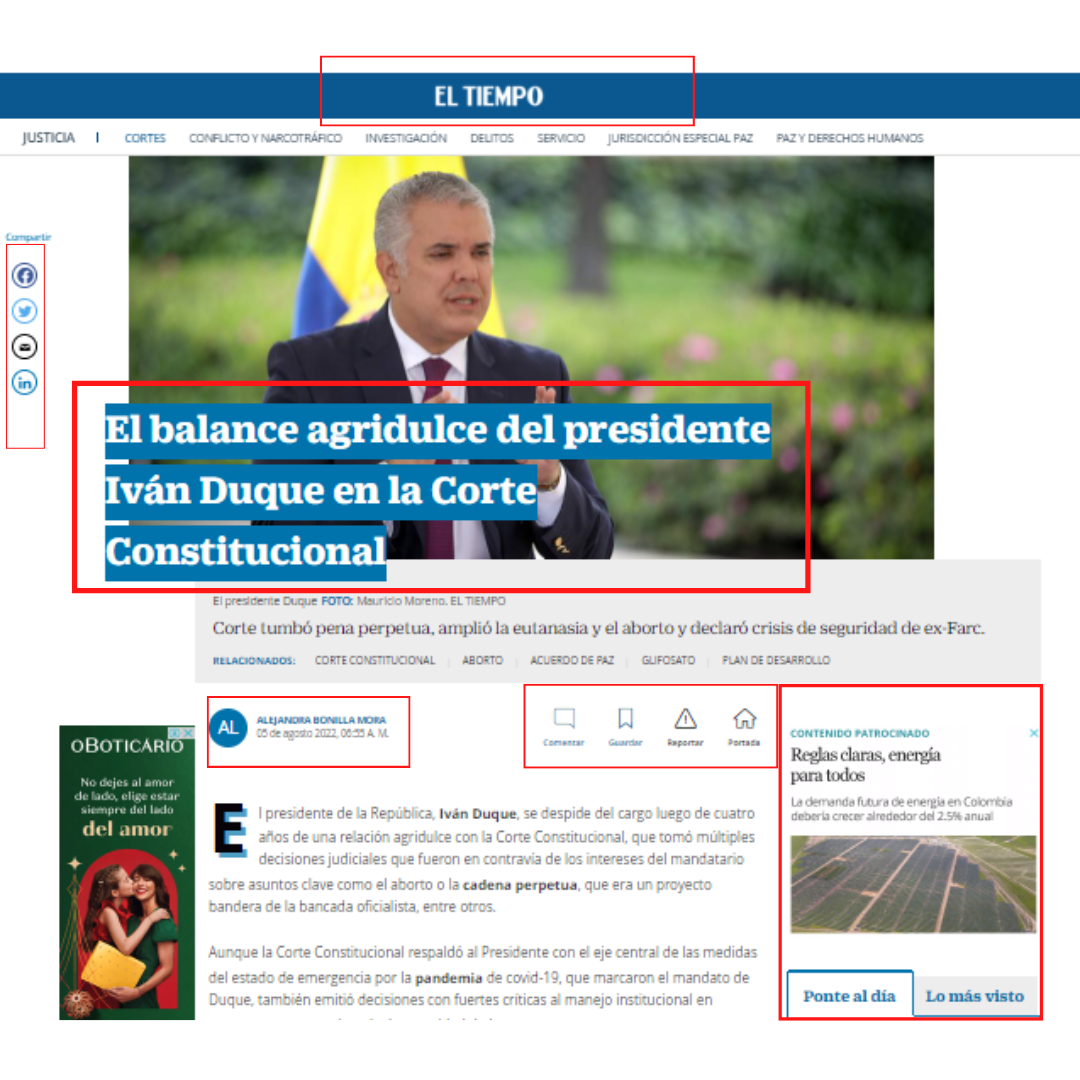Open the CORTES section
The image size is (1080, 1080).
click(145, 138)
